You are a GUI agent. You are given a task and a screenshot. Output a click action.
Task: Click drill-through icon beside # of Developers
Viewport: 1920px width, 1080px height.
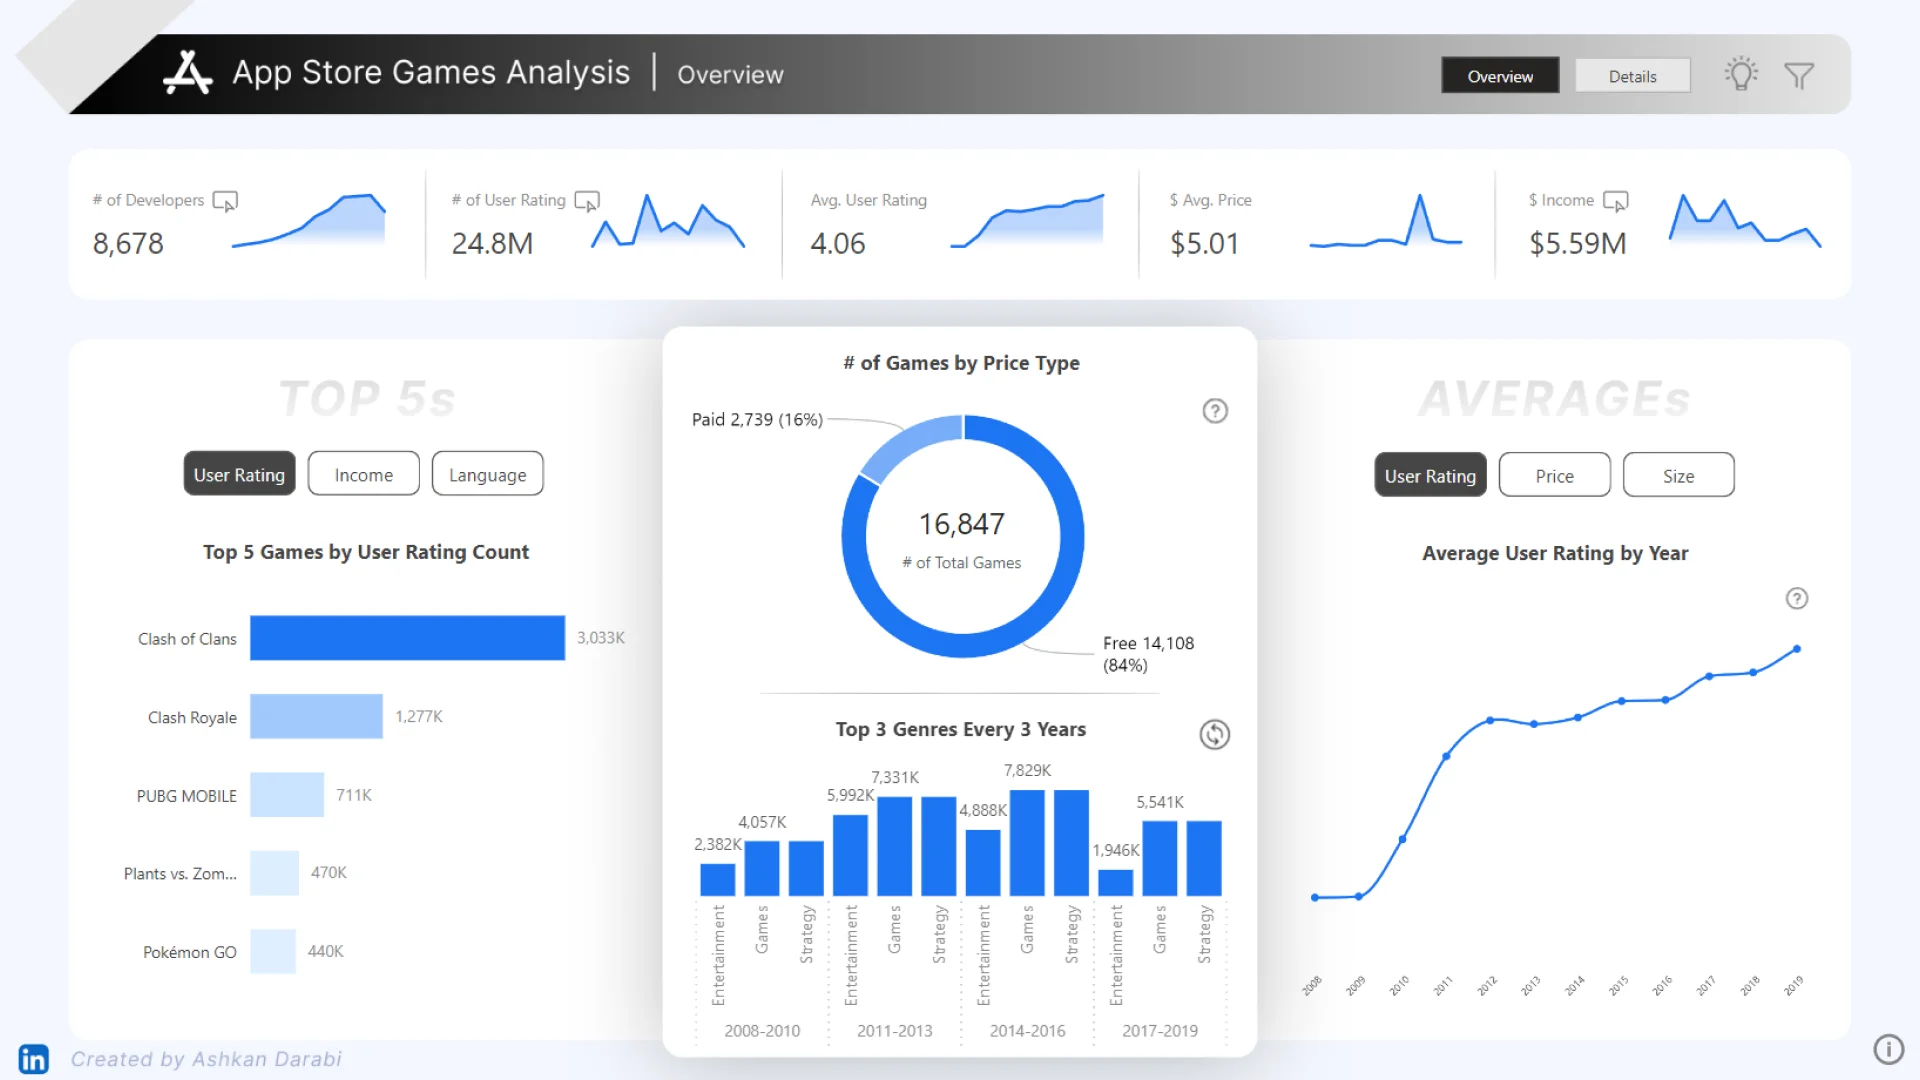(x=225, y=201)
